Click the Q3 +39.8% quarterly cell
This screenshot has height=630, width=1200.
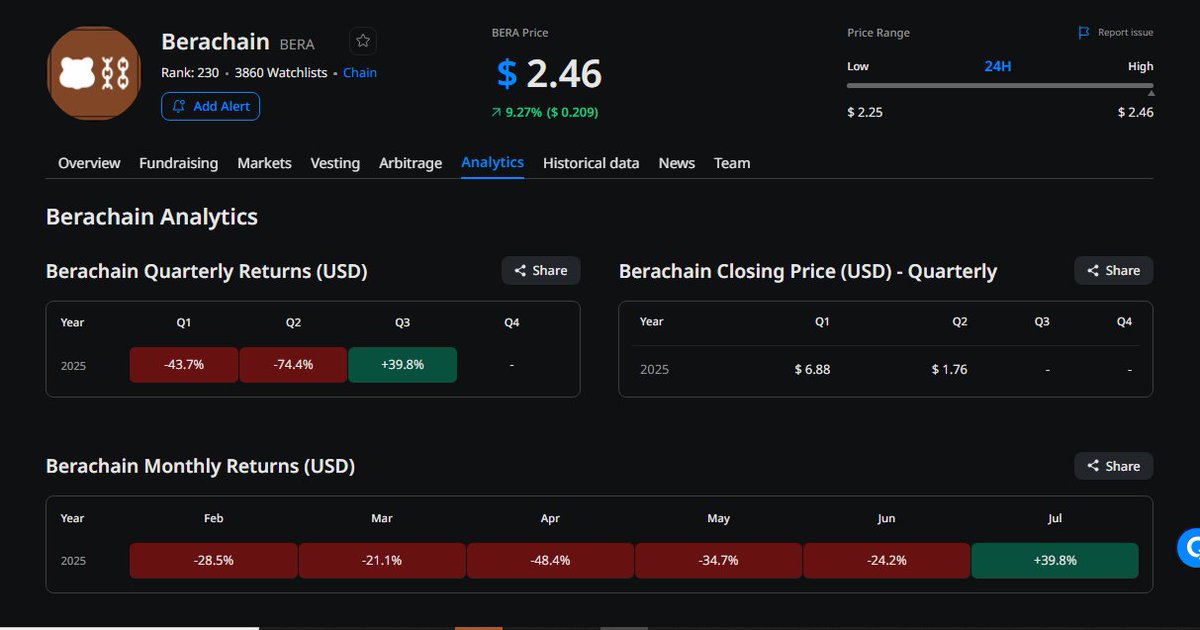pyautogui.click(x=402, y=365)
